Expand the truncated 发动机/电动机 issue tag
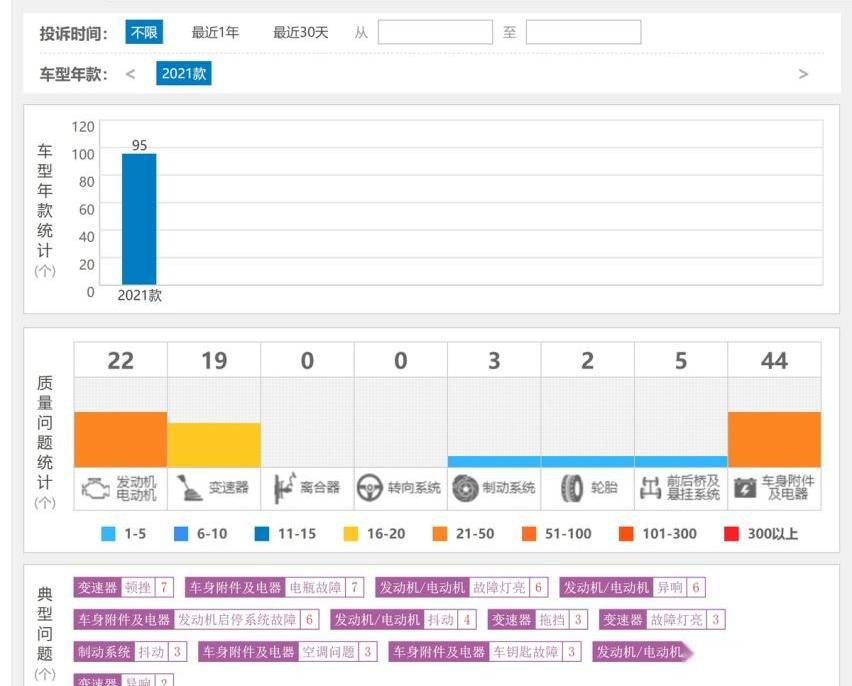 click(642, 652)
